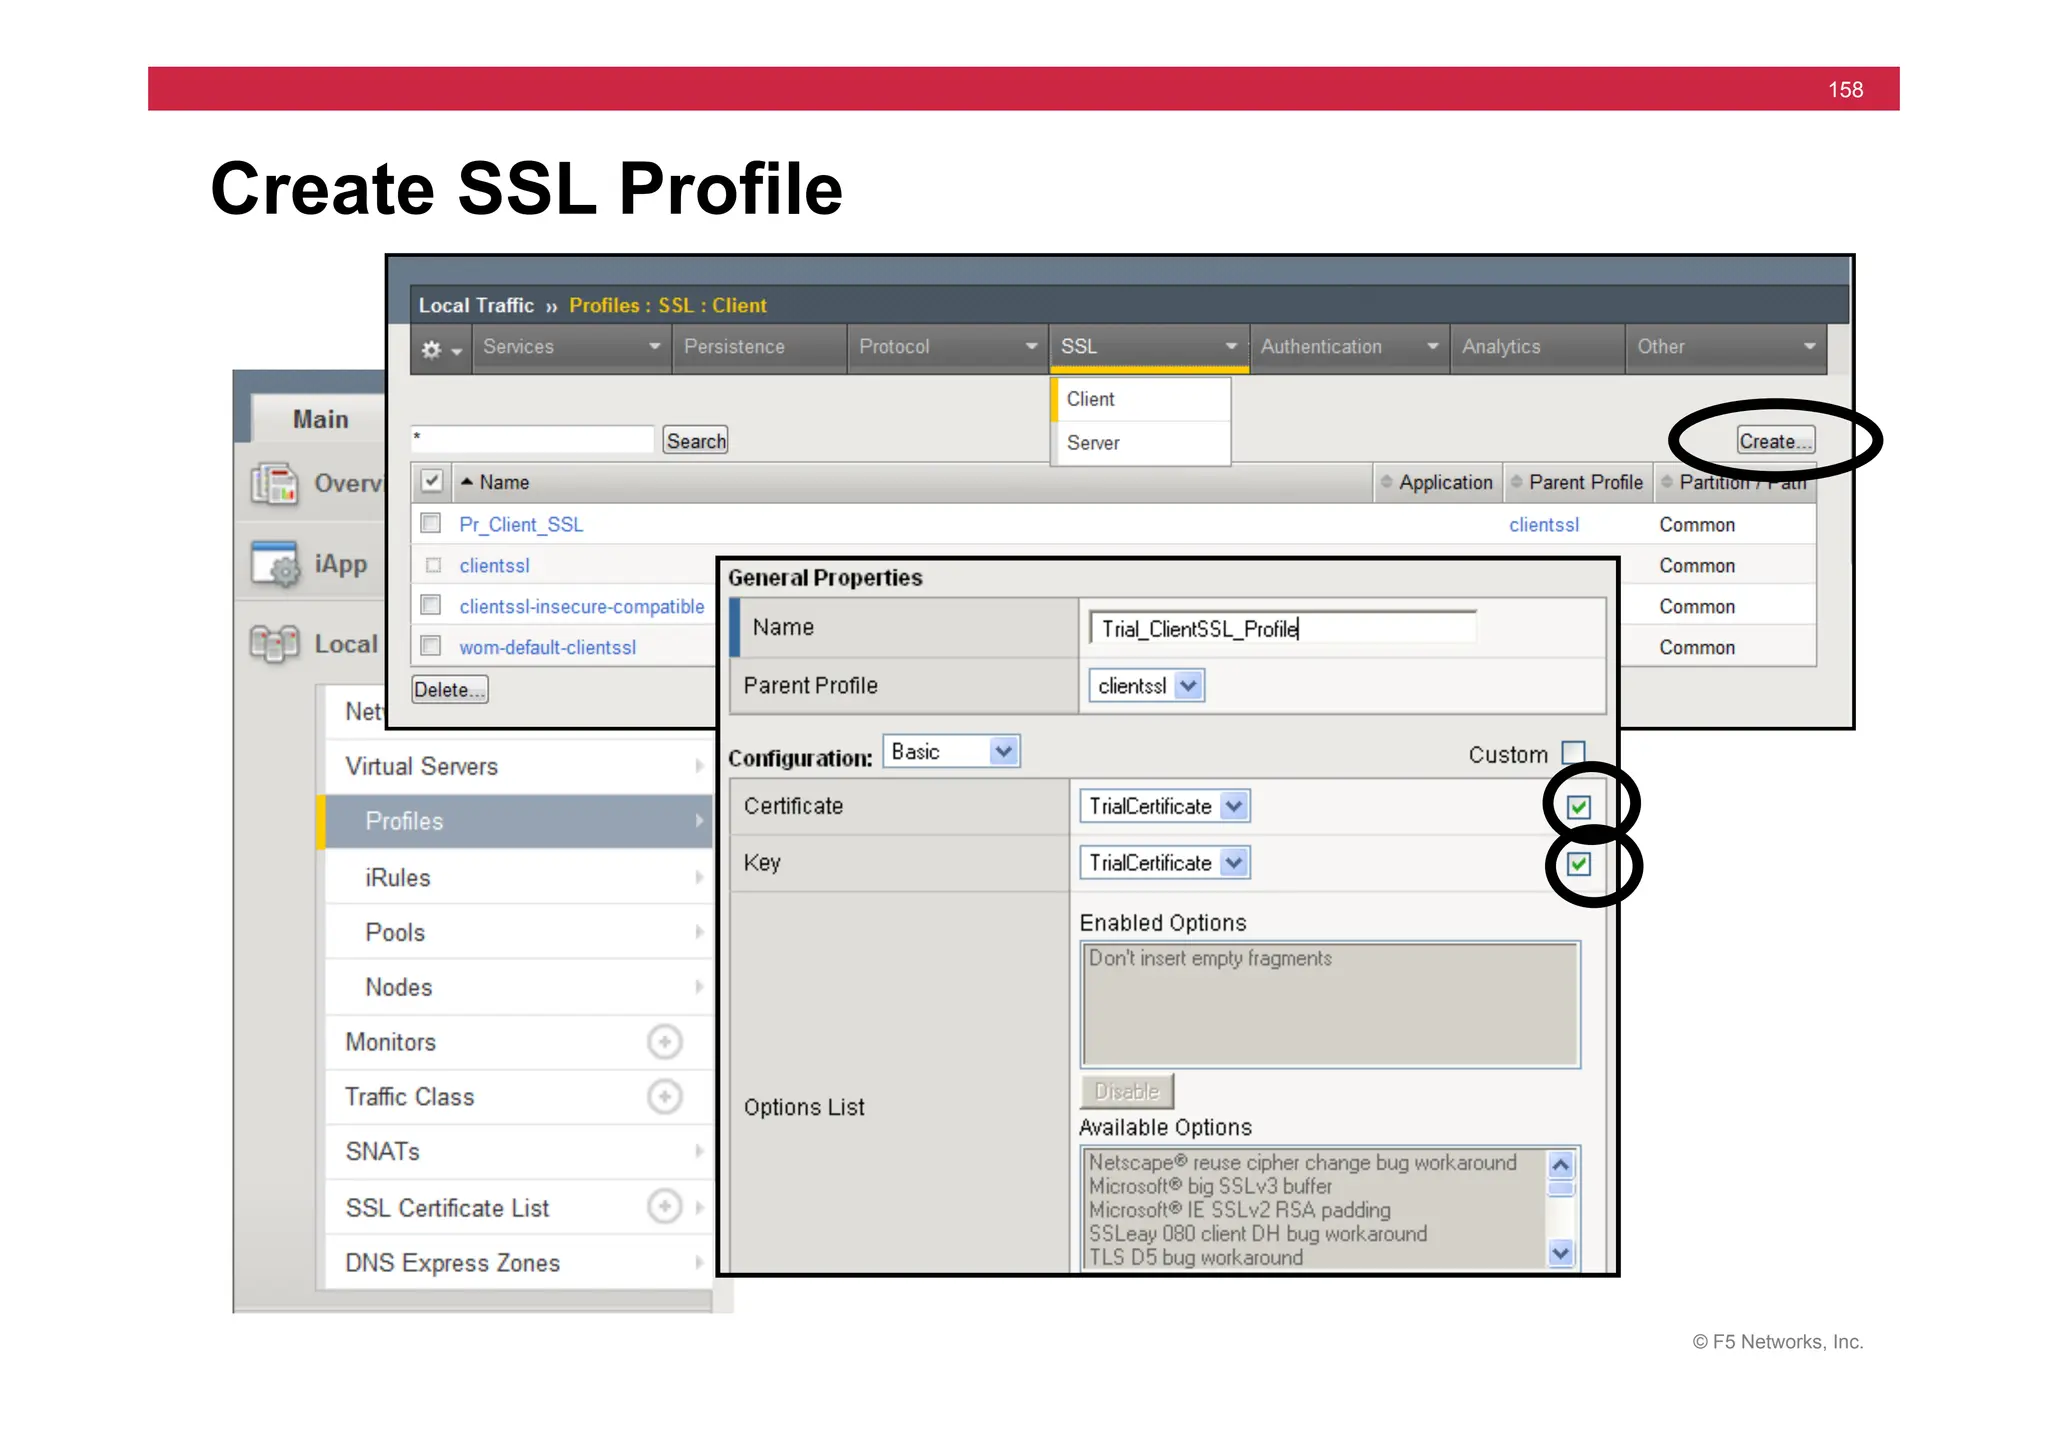The image size is (2048, 1447).
Task: Click the Name field with Trial_ClientSSL_Profile
Action: pyautogui.click(x=1283, y=628)
